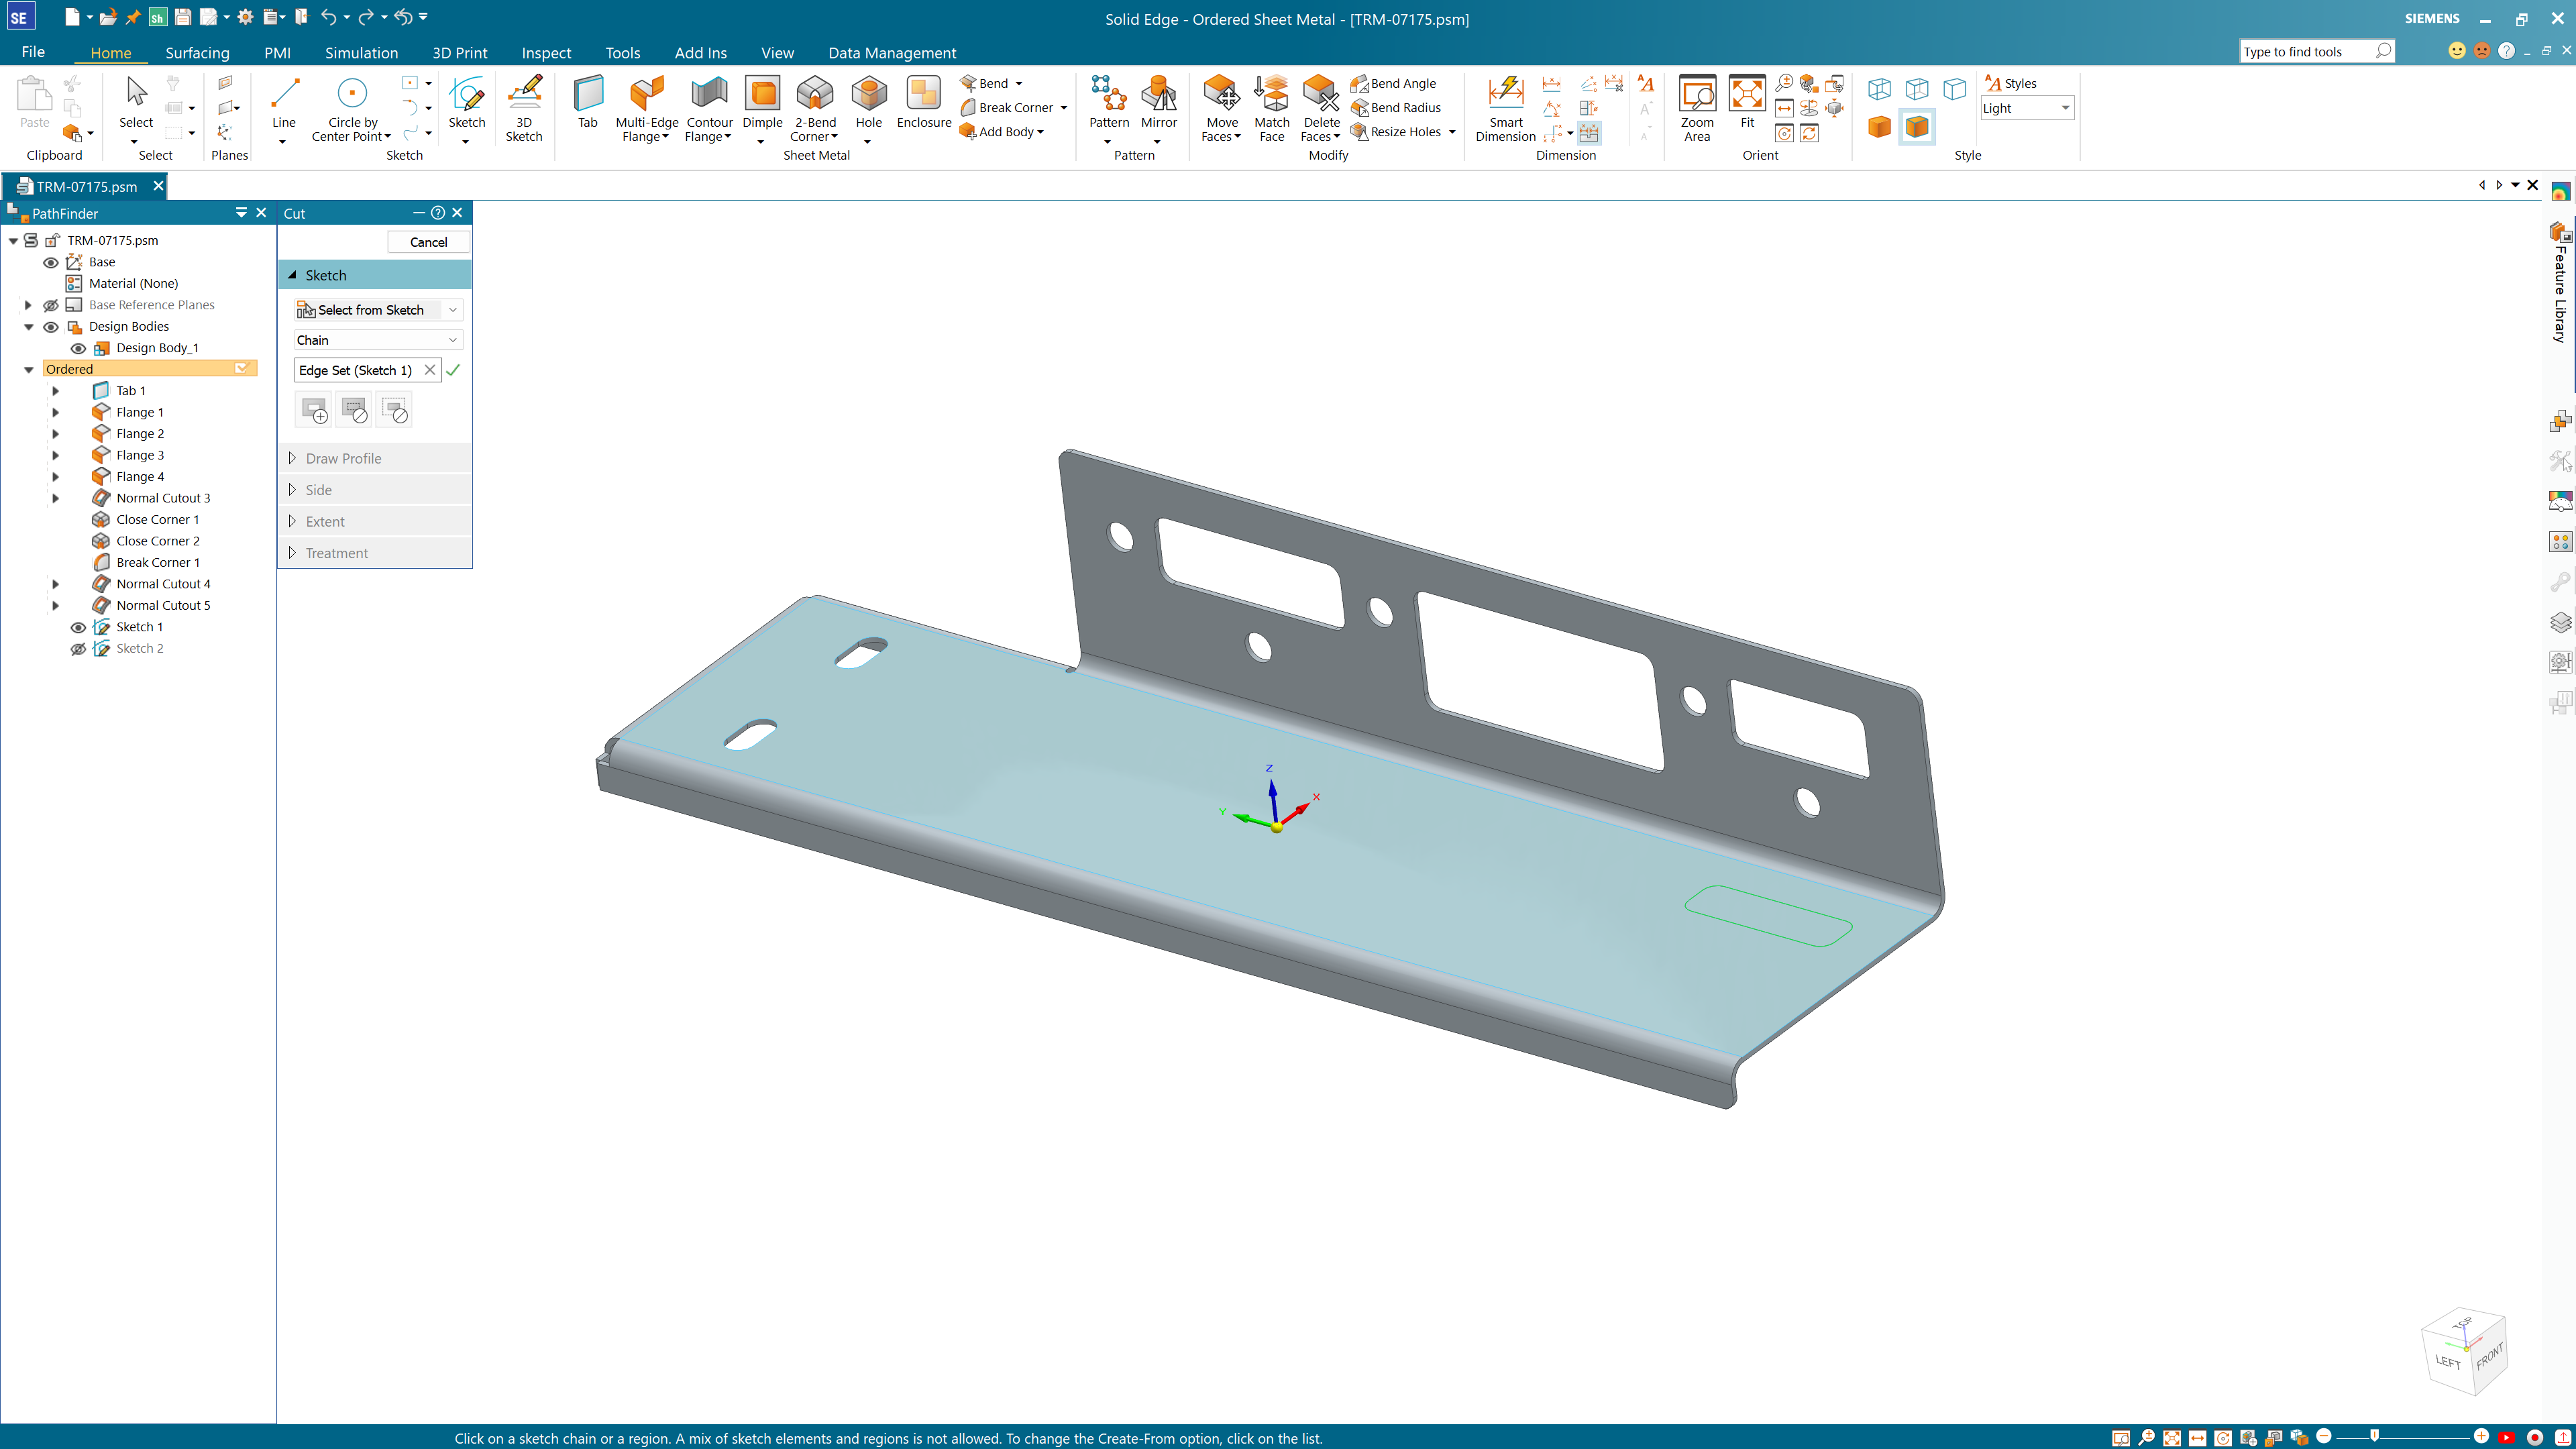Viewport: 2576px width, 1449px height.
Task: Click the Sketch 2 item in PathFinder
Action: (x=138, y=647)
